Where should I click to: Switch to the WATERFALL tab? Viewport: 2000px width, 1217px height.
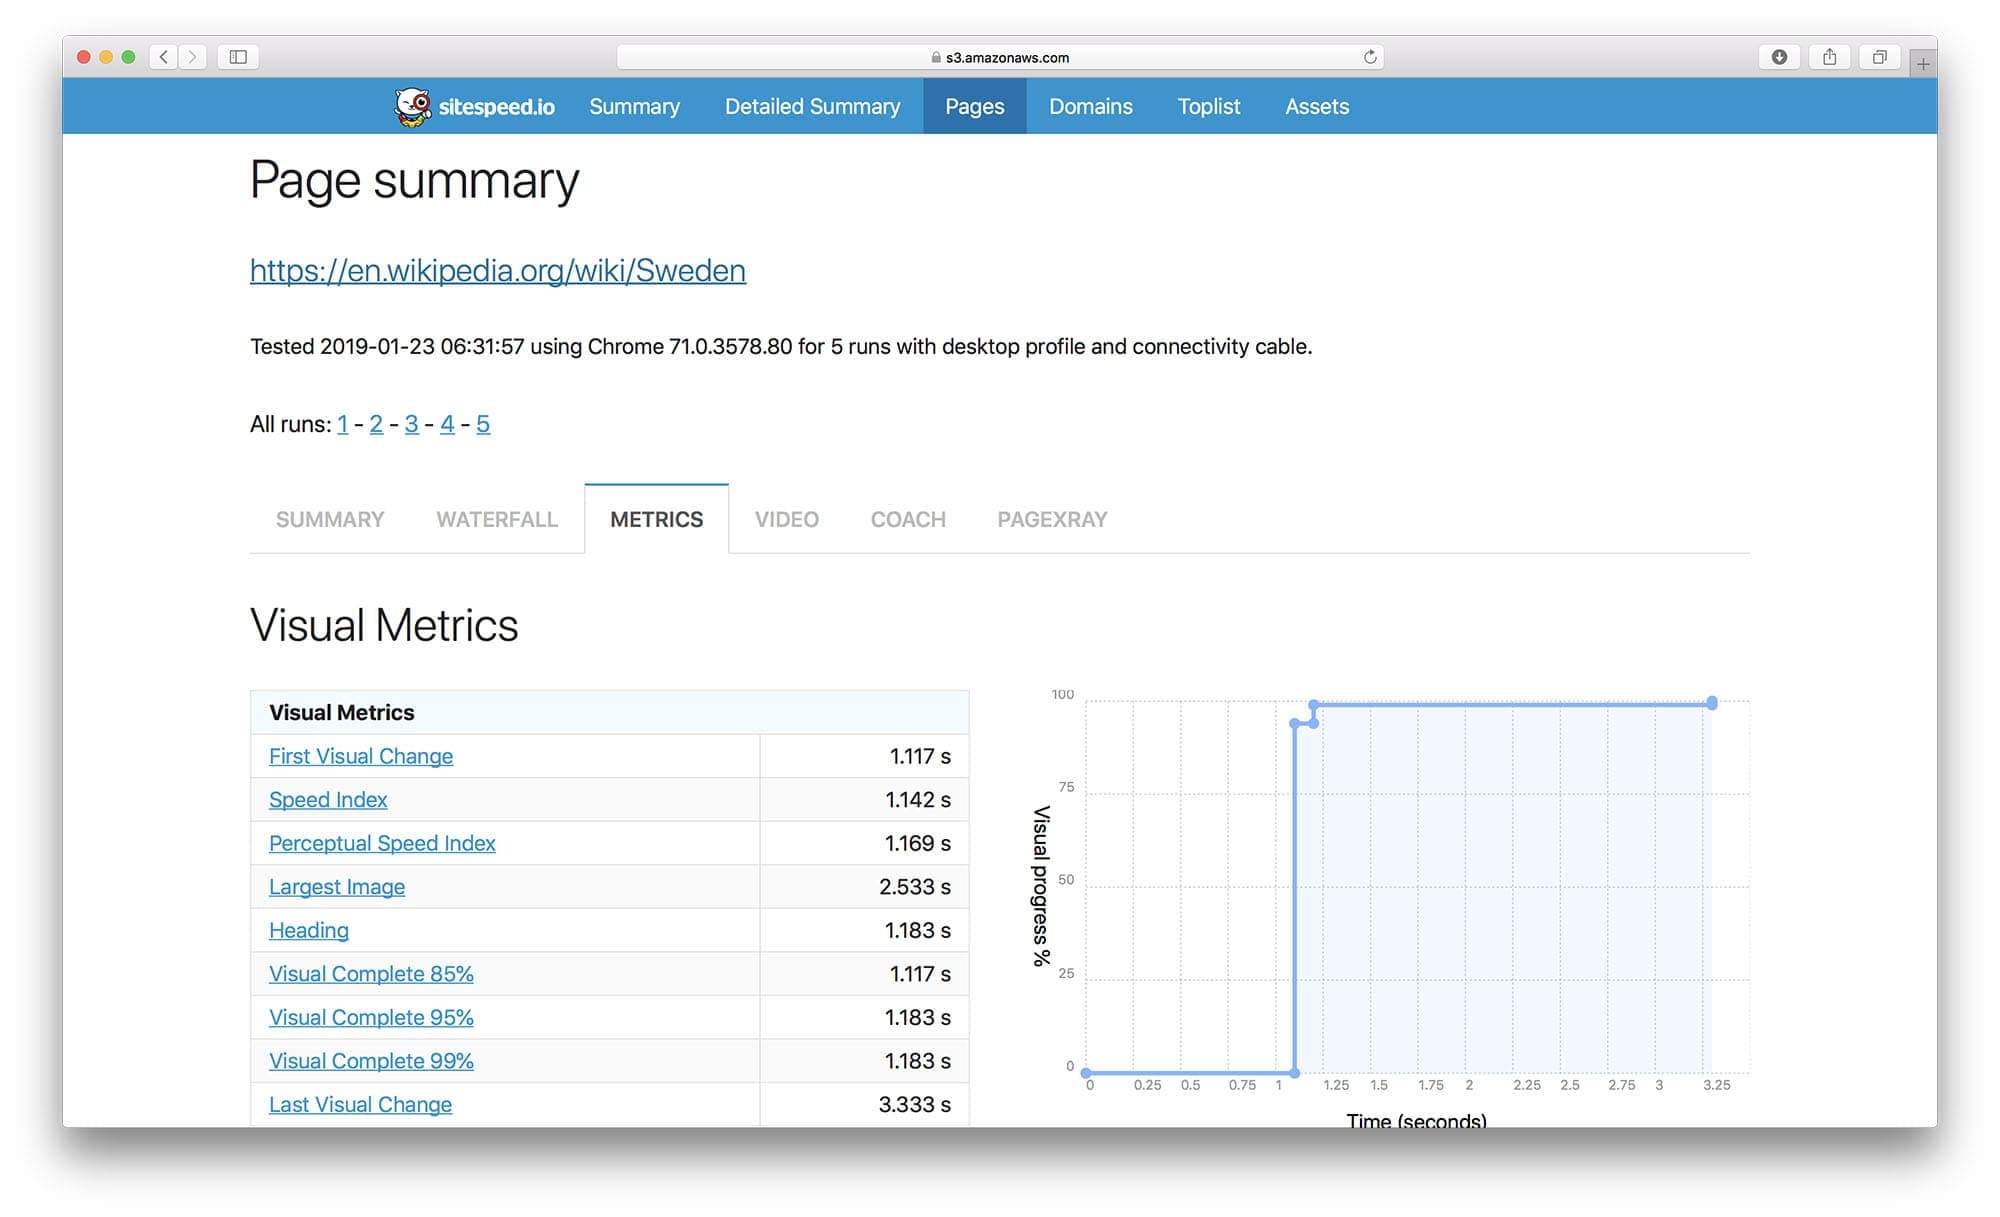tap(497, 519)
